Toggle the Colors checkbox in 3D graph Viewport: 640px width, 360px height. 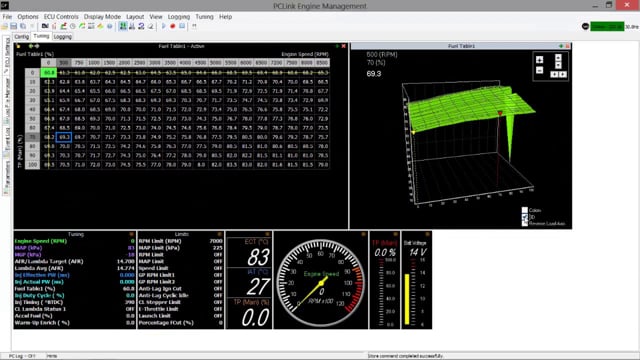coord(524,210)
